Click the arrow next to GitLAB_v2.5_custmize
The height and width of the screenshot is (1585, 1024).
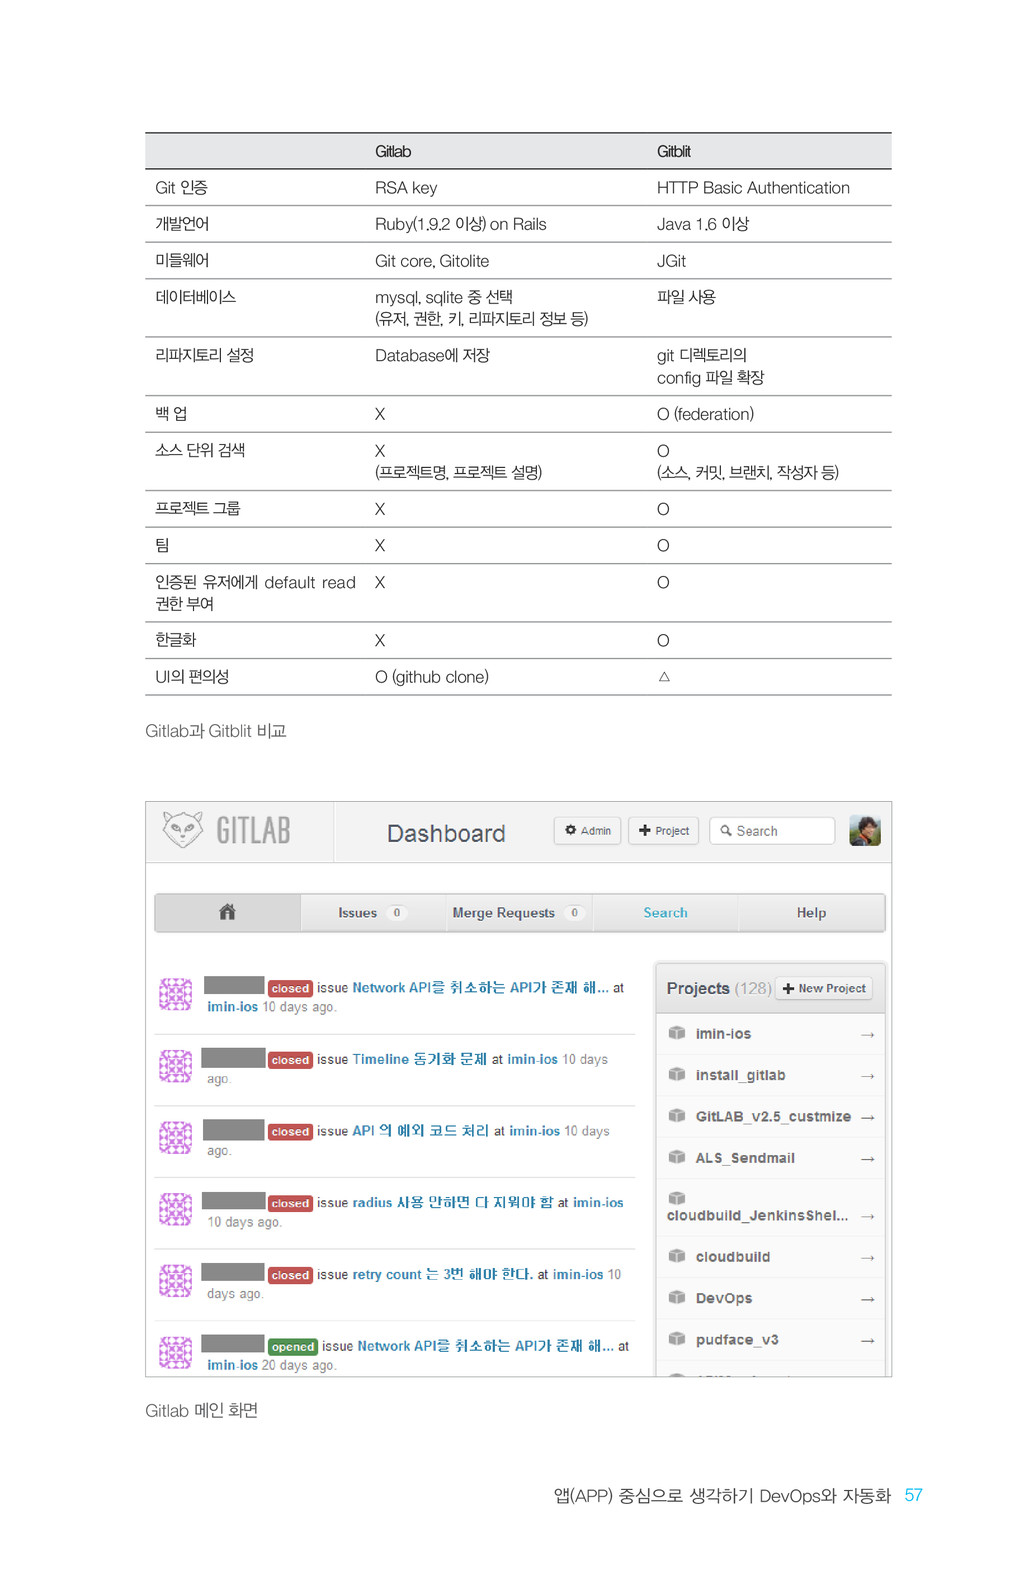tap(867, 1117)
